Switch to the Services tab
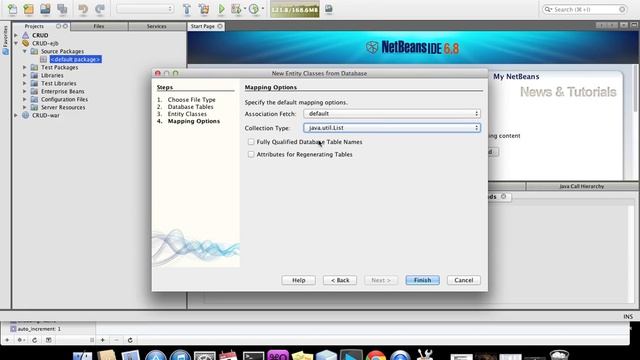 coord(156,26)
